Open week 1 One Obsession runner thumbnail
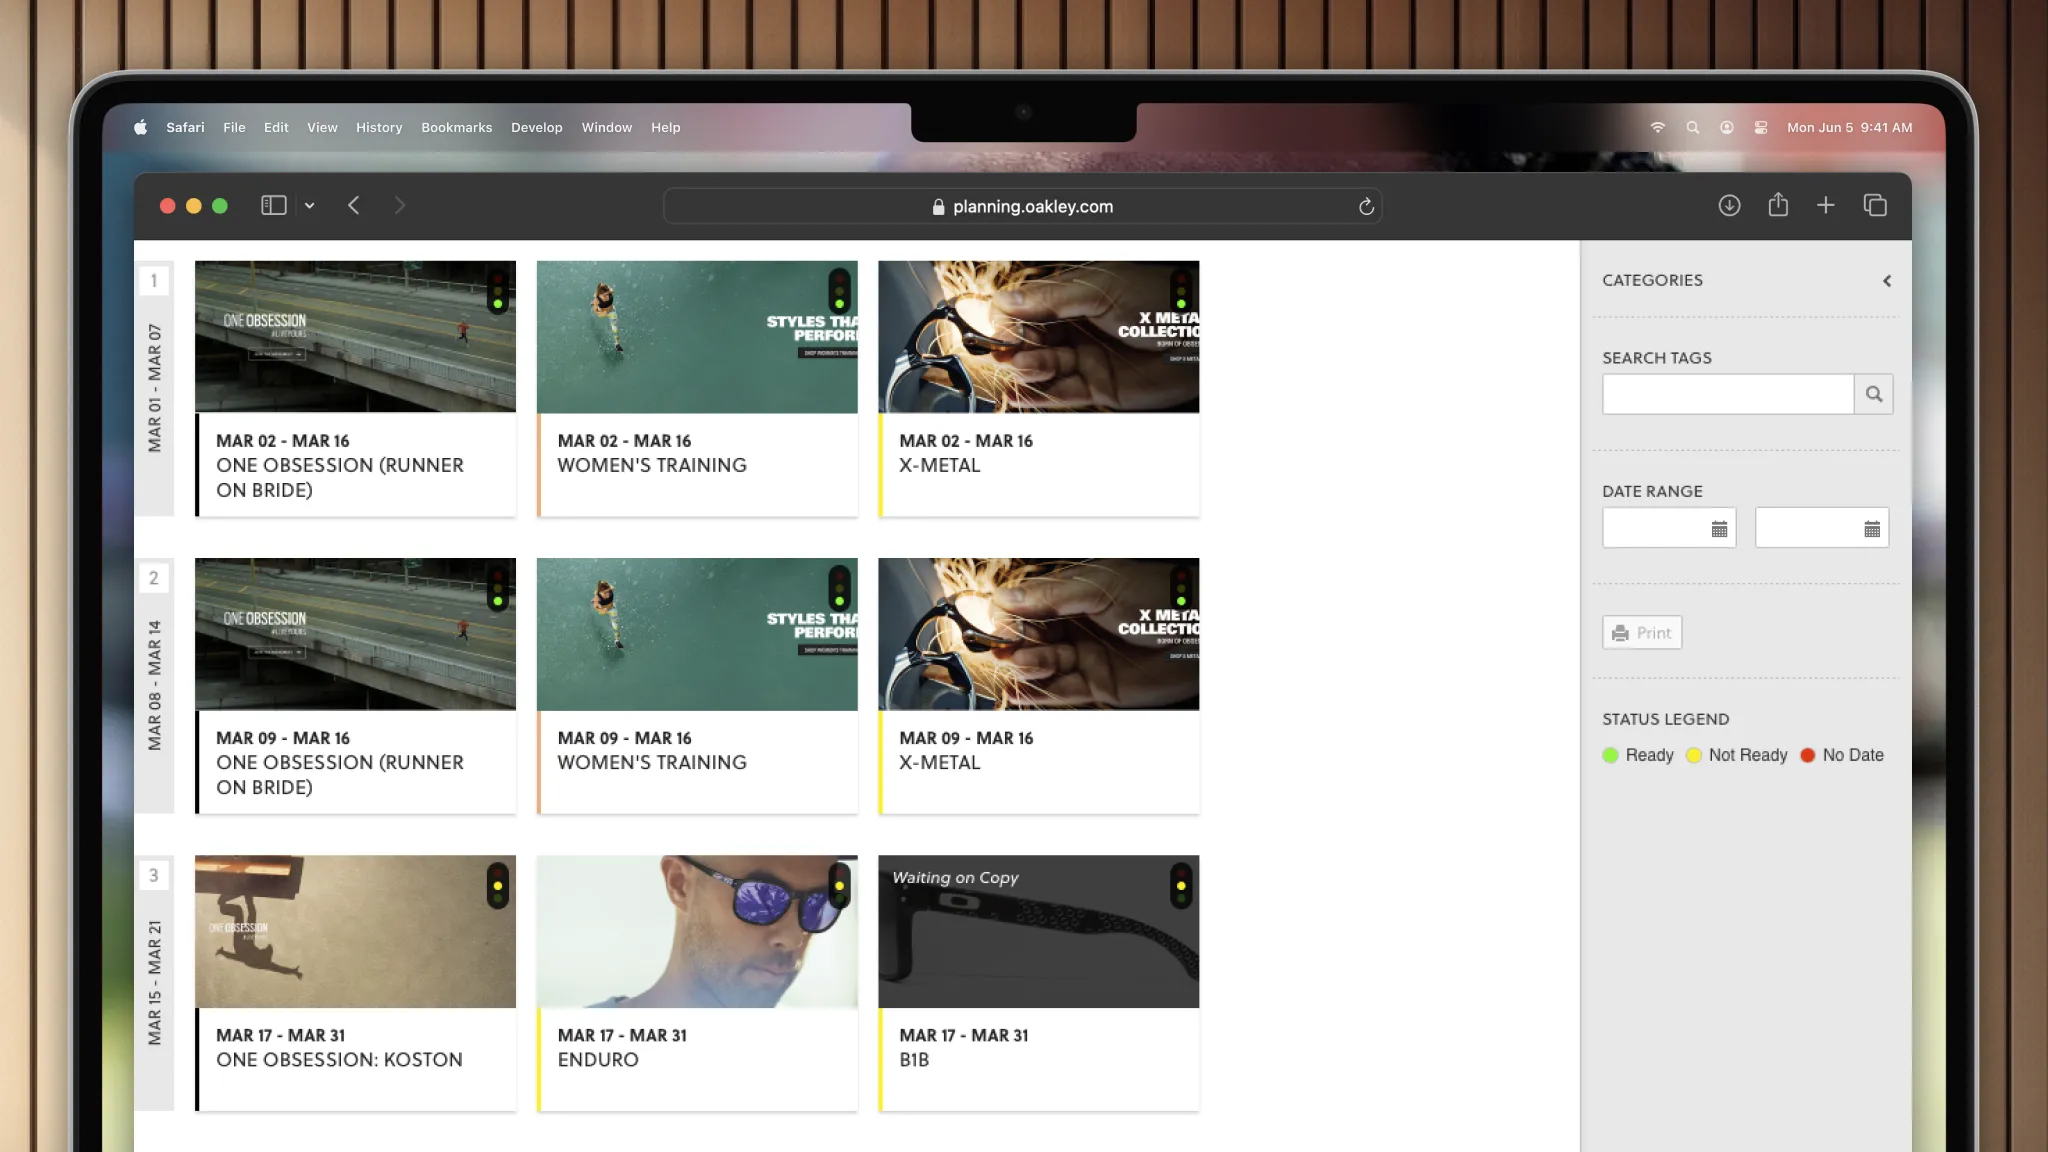This screenshot has width=2048, height=1152. point(355,336)
